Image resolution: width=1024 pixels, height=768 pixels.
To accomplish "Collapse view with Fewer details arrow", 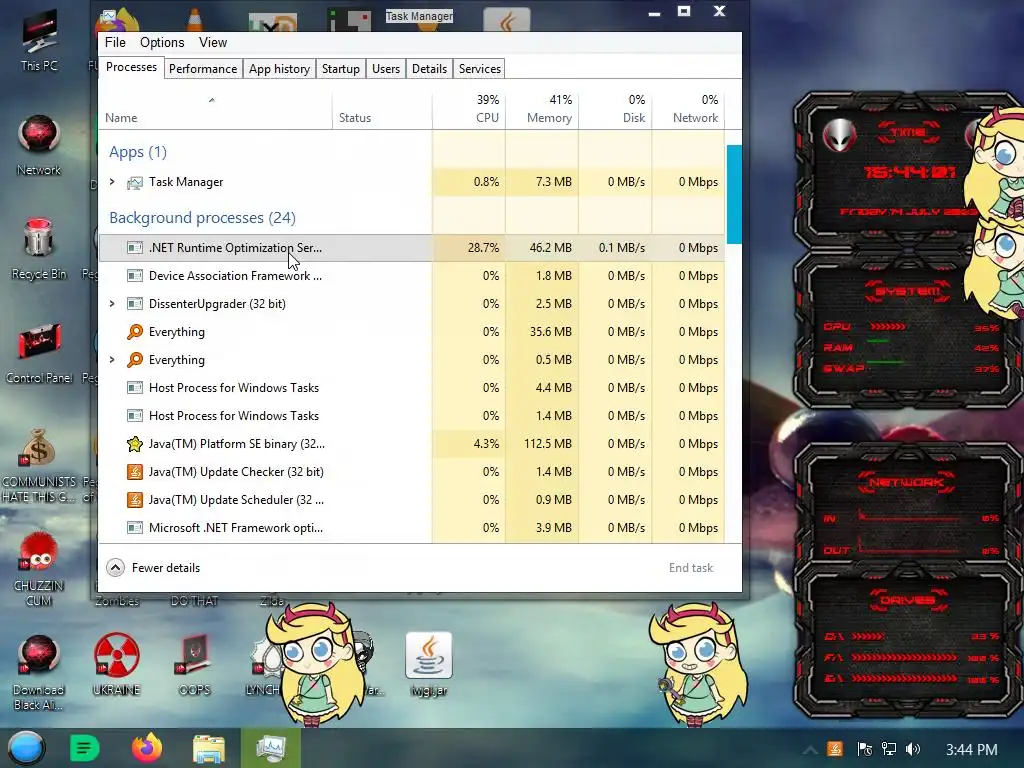I will point(116,568).
